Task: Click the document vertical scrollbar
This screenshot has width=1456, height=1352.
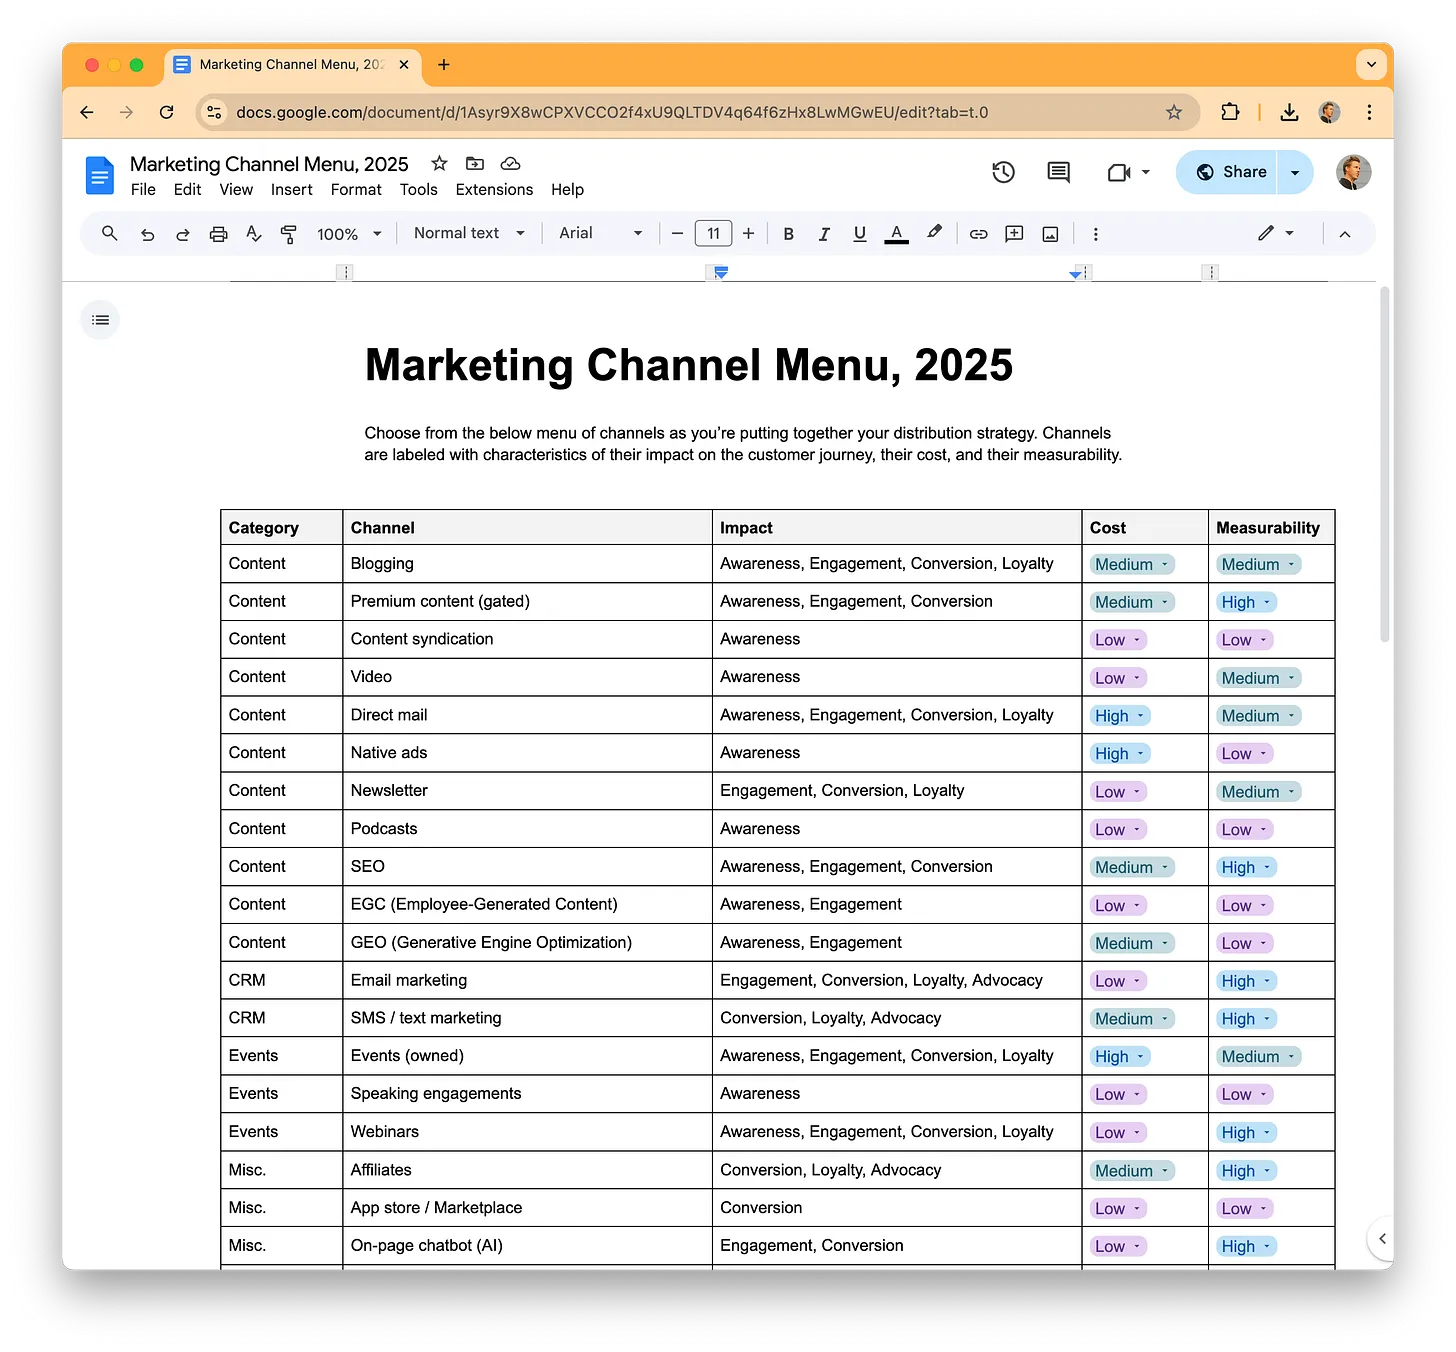Action: [1385, 465]
